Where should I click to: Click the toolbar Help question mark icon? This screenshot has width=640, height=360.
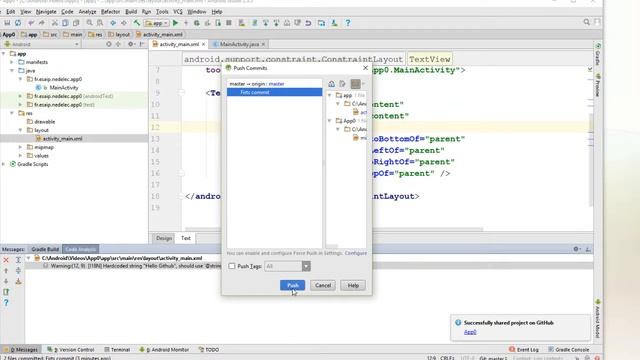(x=348, y=23)
